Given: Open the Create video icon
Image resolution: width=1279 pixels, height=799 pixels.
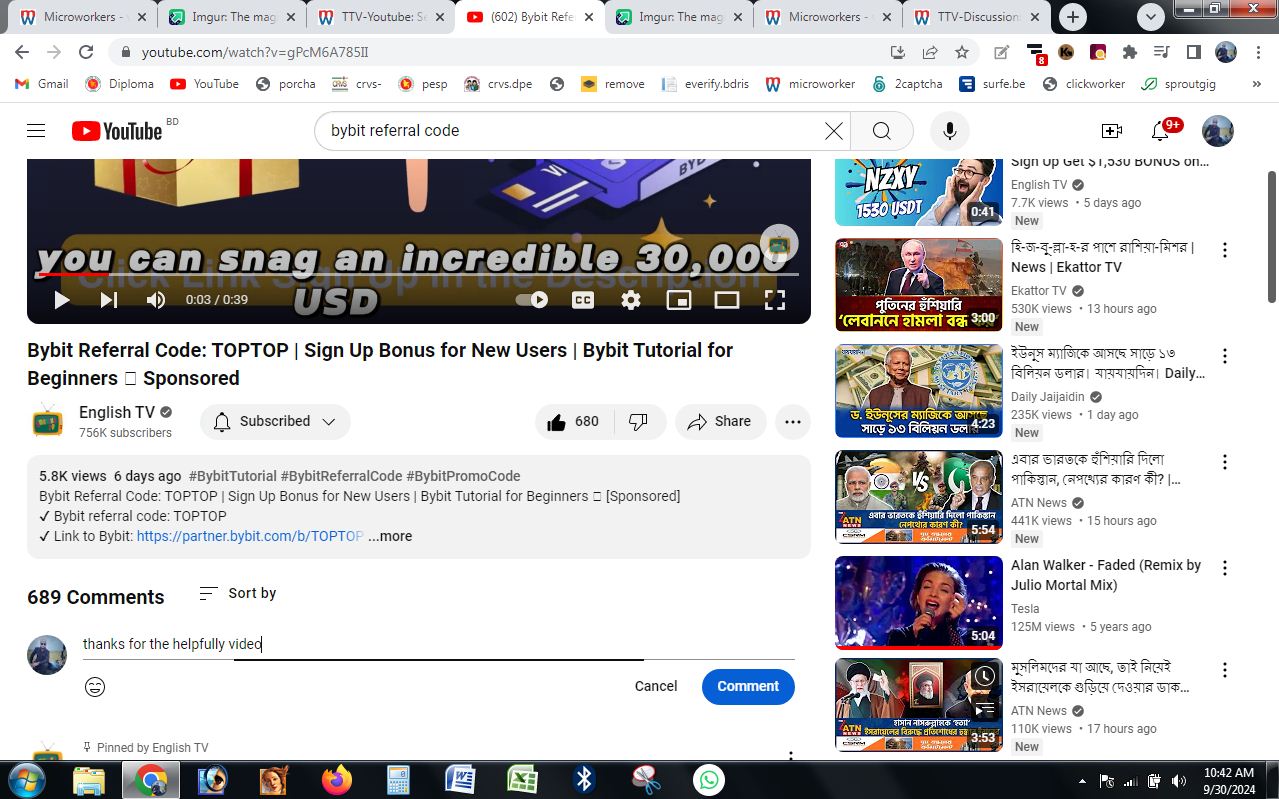Looking at the screenshot, I should 1111,131.
